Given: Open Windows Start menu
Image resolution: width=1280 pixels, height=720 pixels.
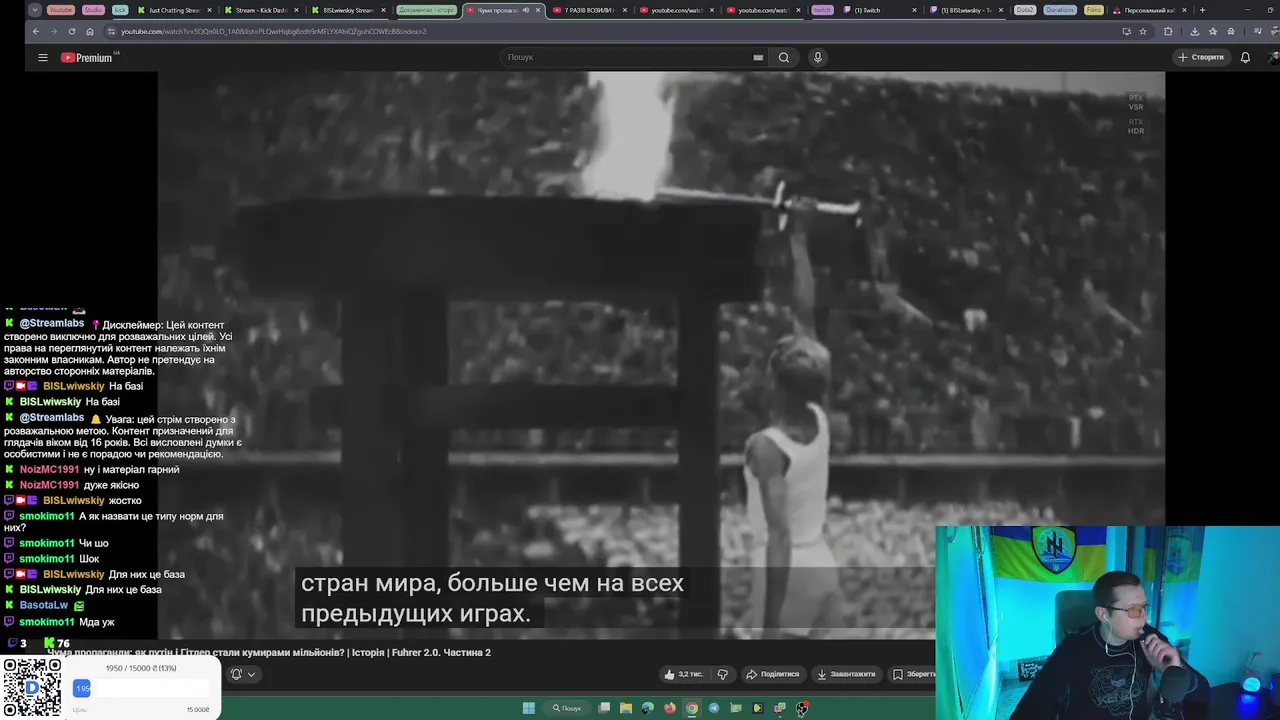Looking at the screenshot, I should click(x=528, y=708).
